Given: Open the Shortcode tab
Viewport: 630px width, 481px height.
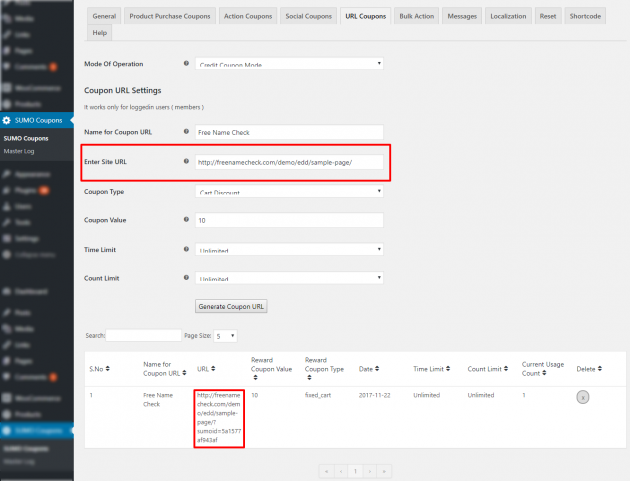Looking at the screenshot, I should pos(585,16).
